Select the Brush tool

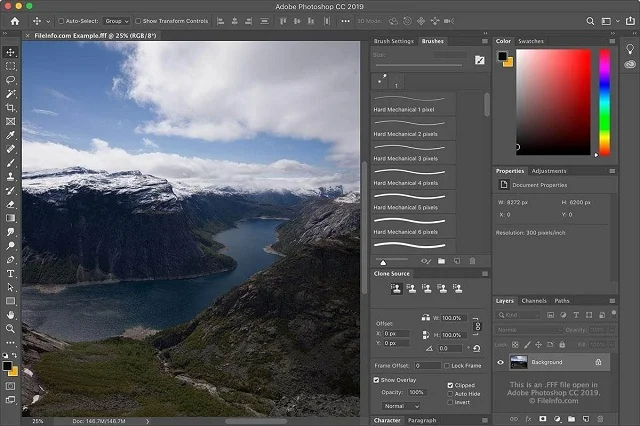10,163
